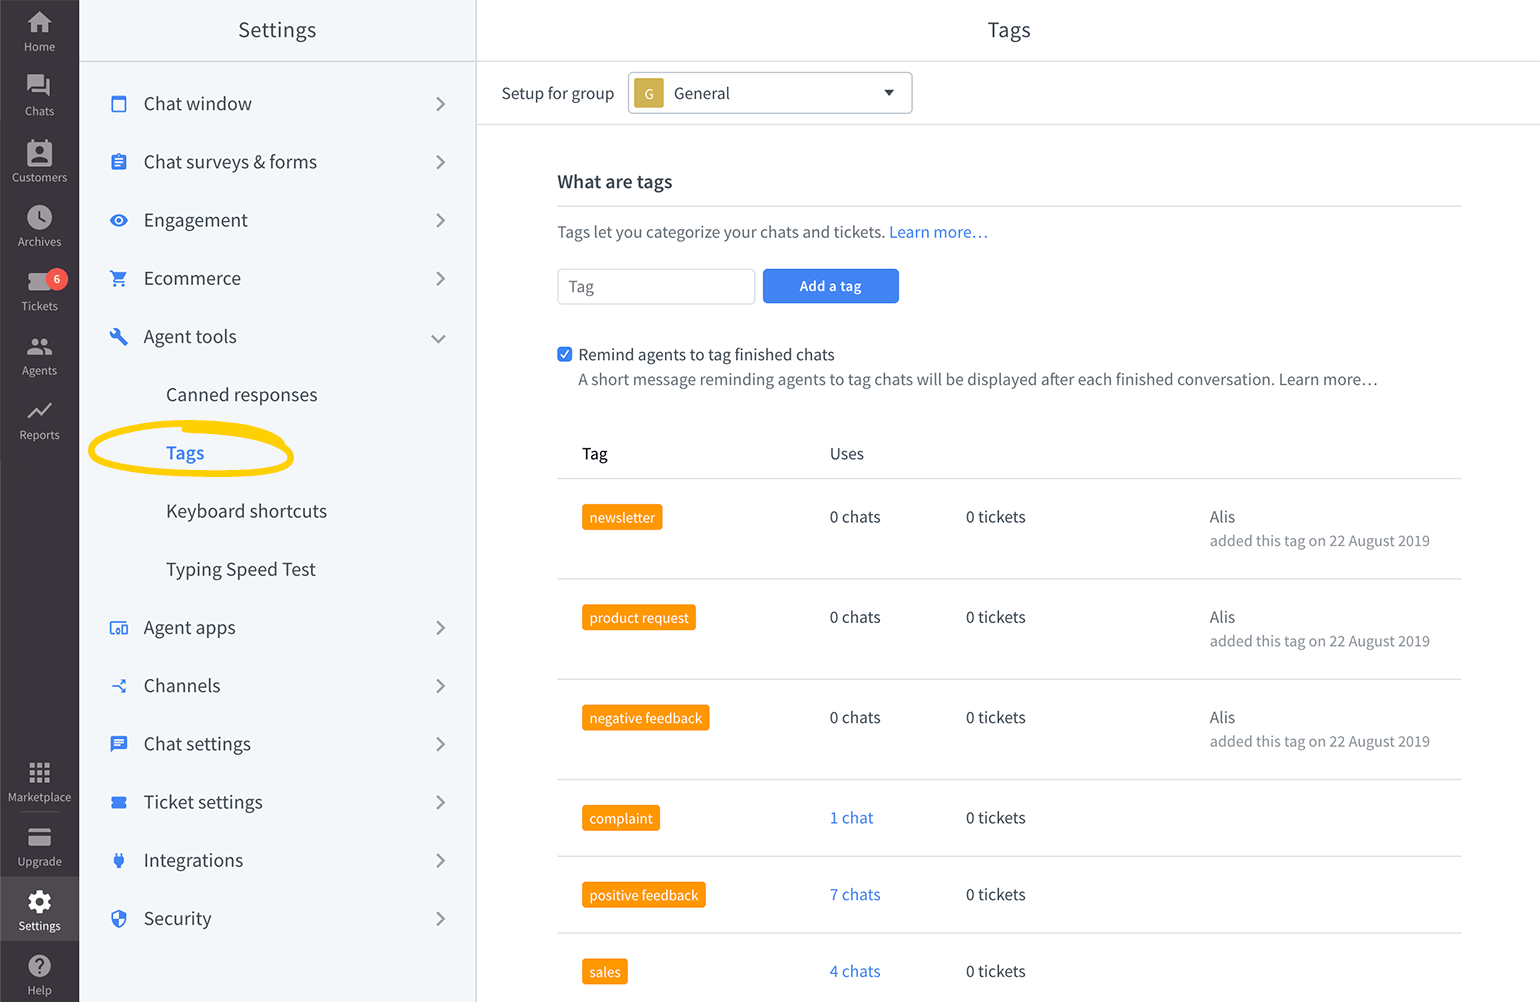Viewport: 1540px width, 1002px height.
Task: Click the 'Uses' column header
Action: click(x=847, y=454)
